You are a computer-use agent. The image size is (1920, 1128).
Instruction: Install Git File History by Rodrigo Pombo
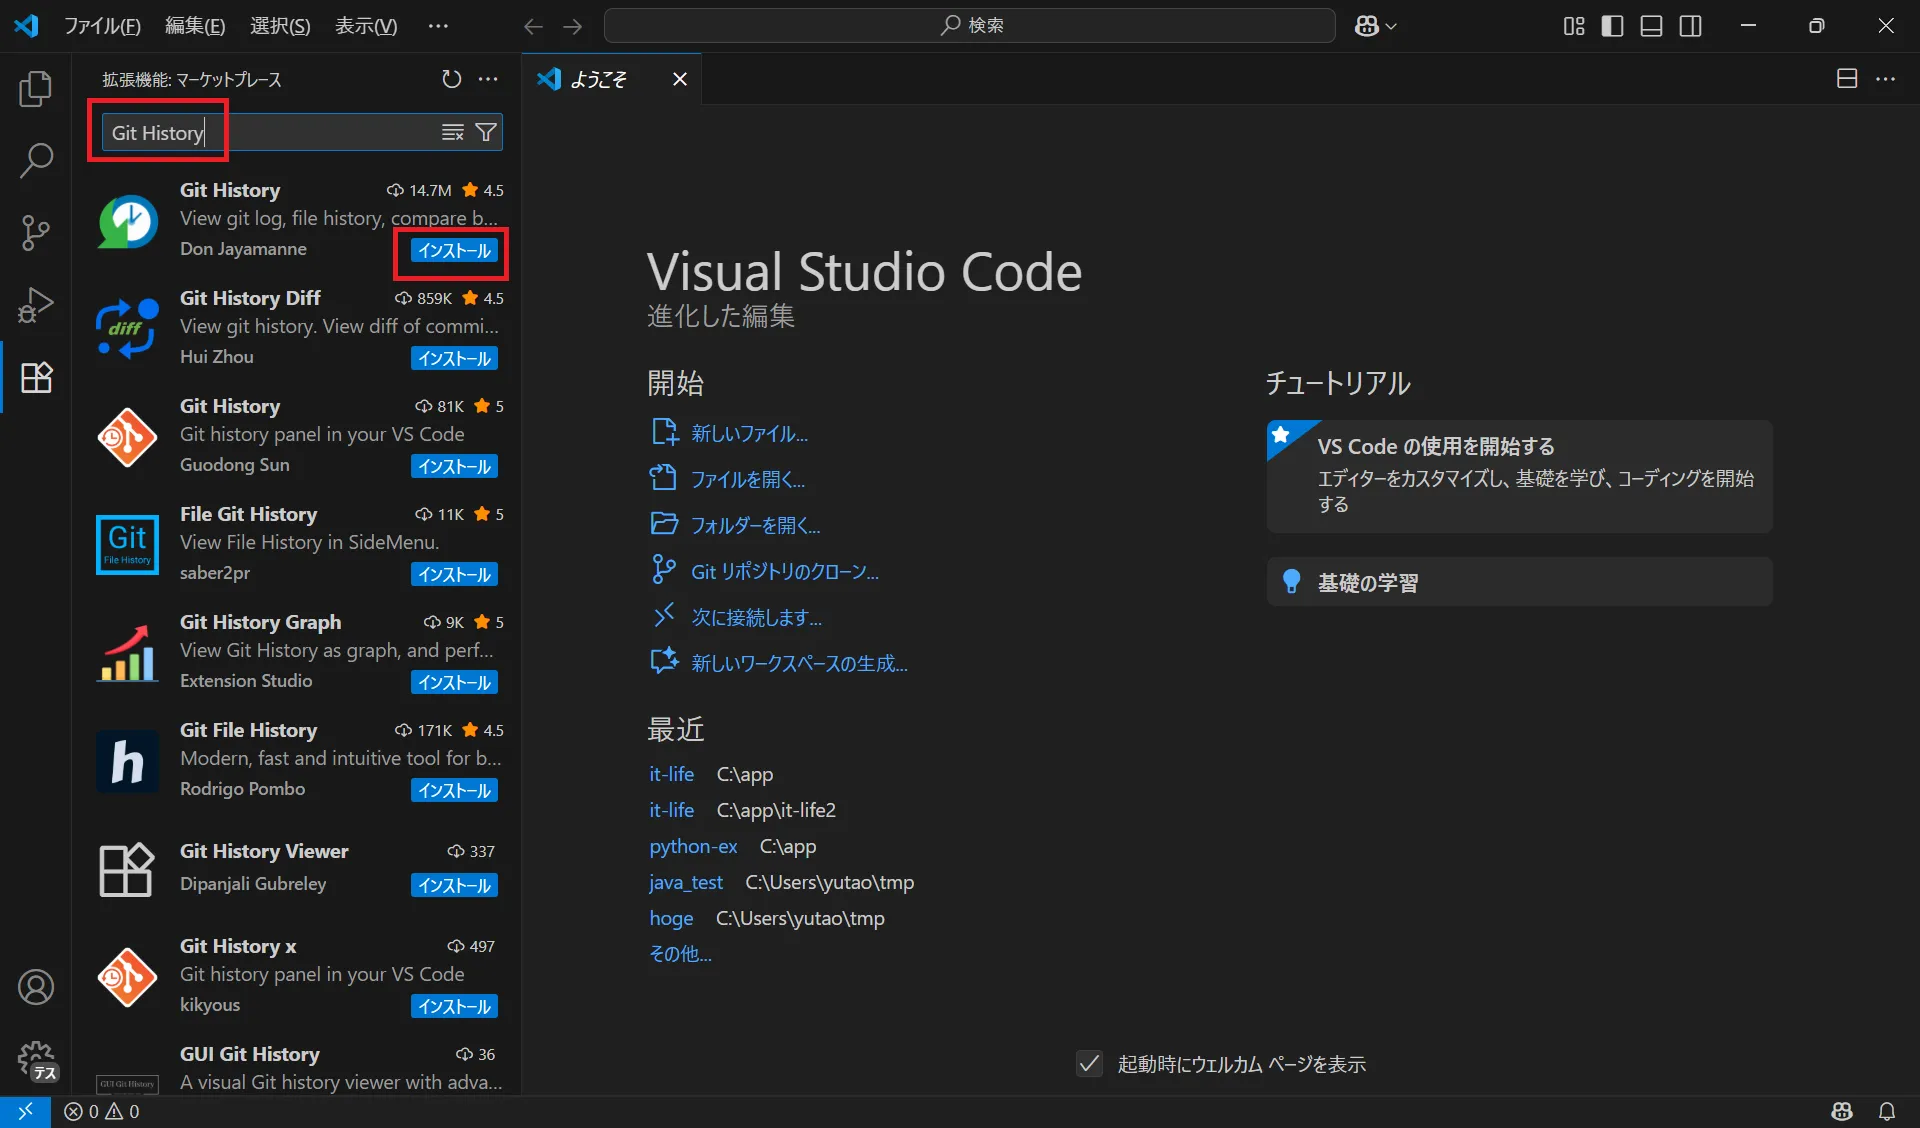tap(454, 790)
